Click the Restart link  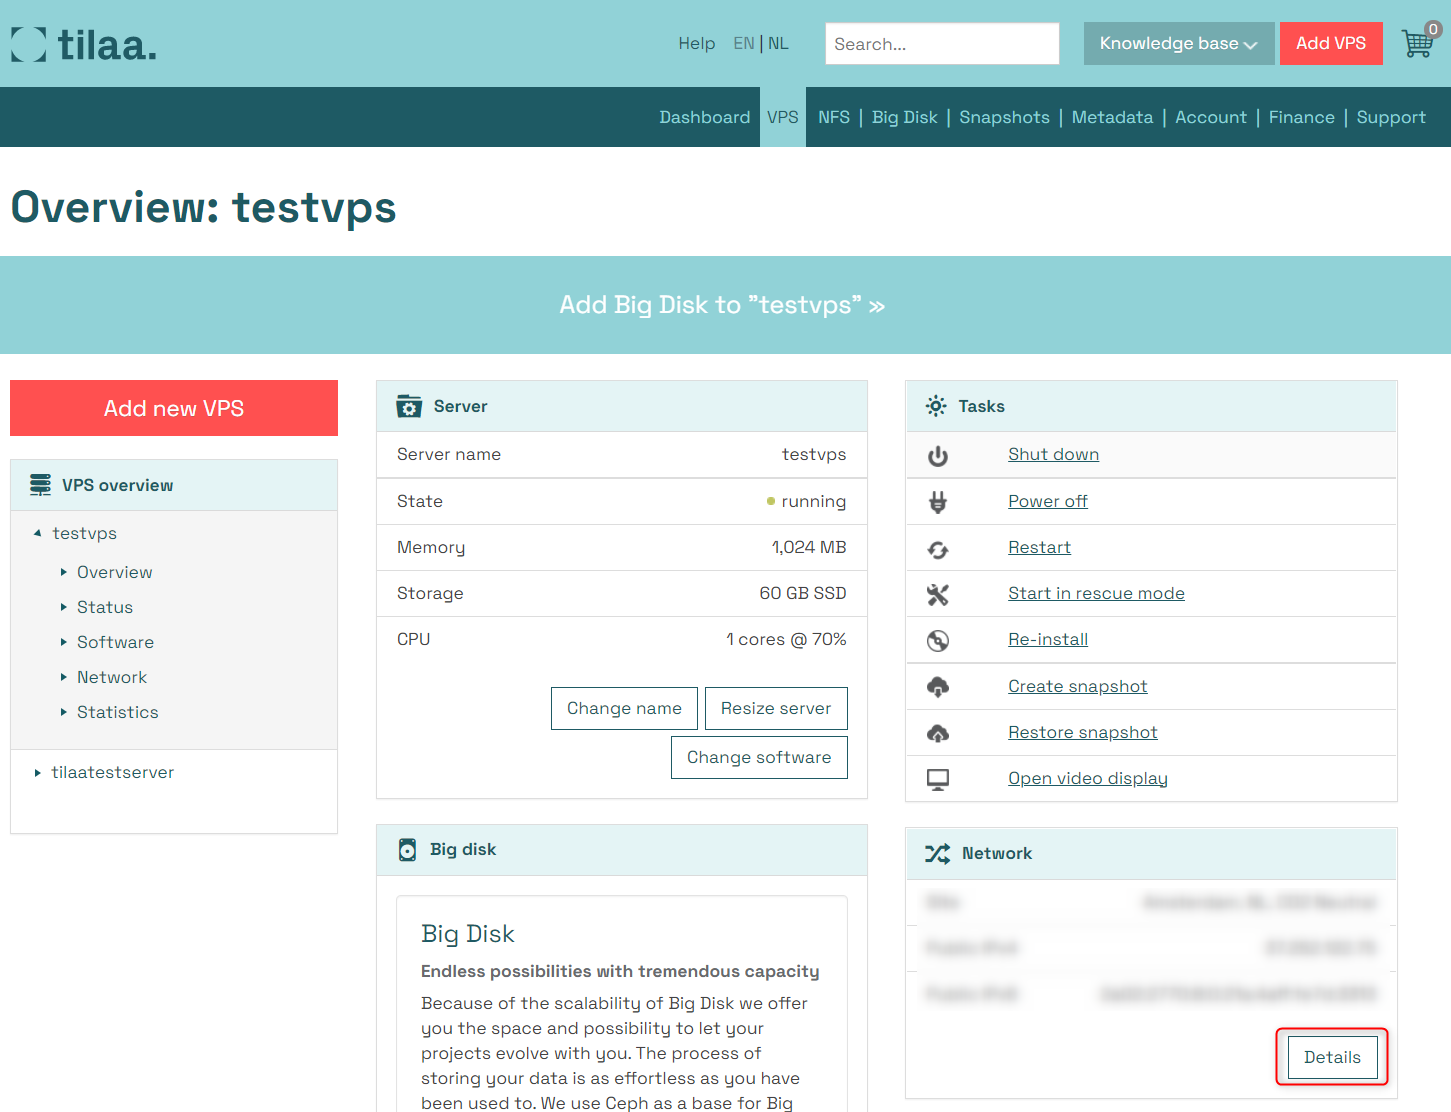coord(1039,547)
